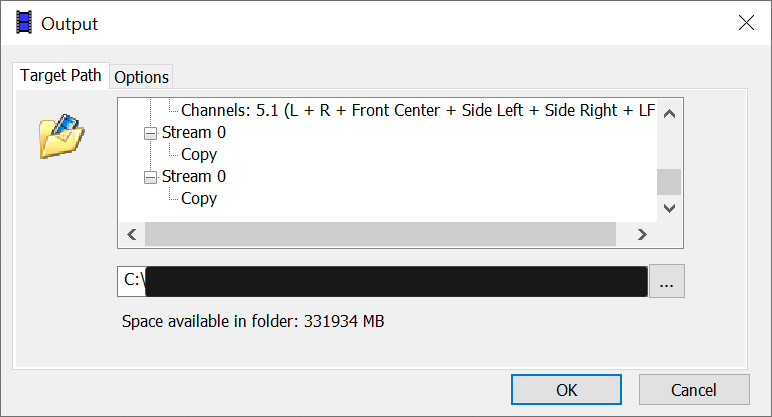The height and width of the screenshot is (417, 772).
Task: Close the Output dialog window
Action: click(745, 22)
